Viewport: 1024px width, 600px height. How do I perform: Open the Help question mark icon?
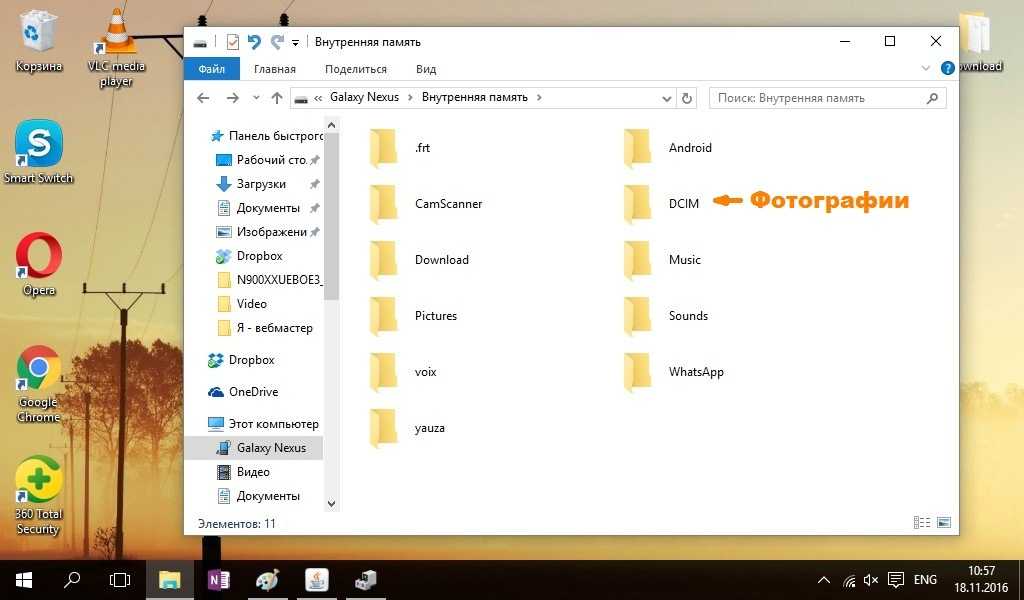tap(947, 69)
